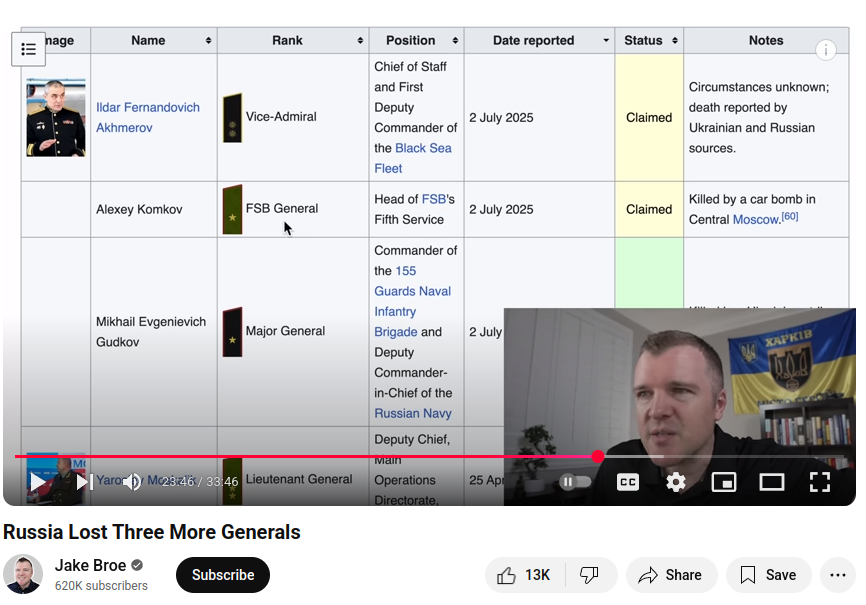Click the Major General rank insignia image
Screen dimensions: 866x605
233,332
